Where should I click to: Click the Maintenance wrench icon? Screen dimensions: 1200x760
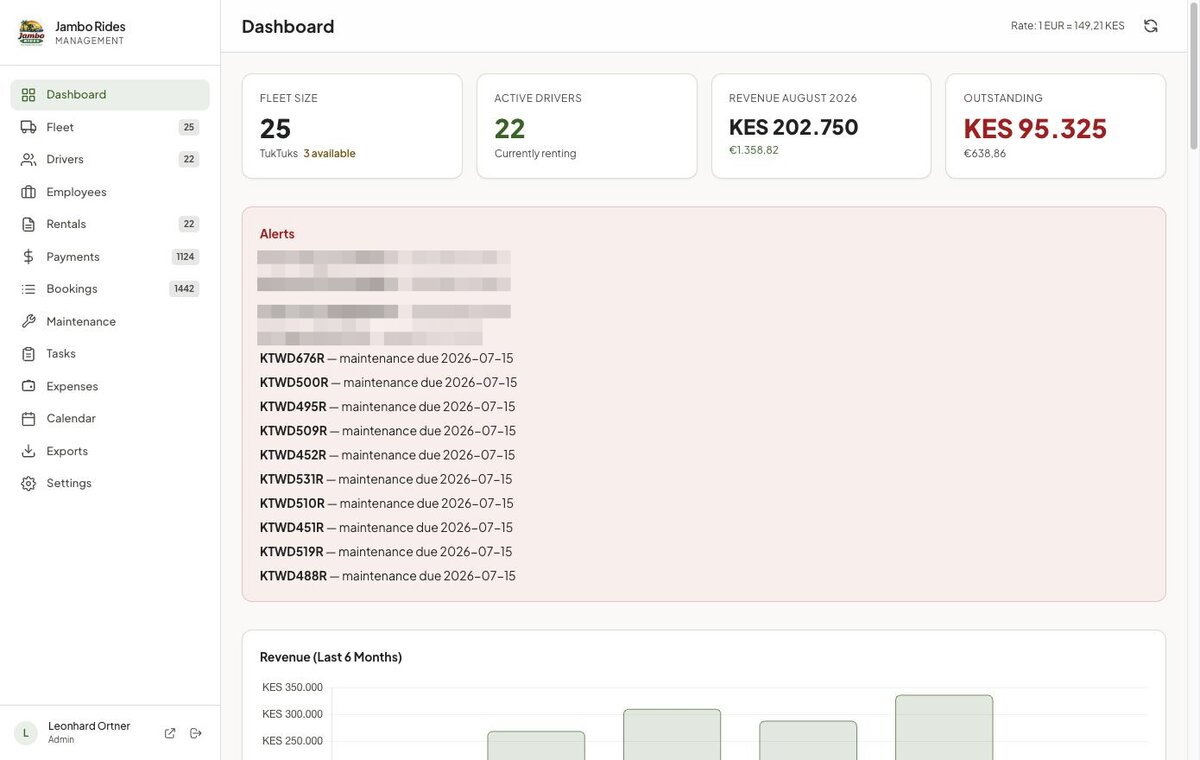pos(28,321)
